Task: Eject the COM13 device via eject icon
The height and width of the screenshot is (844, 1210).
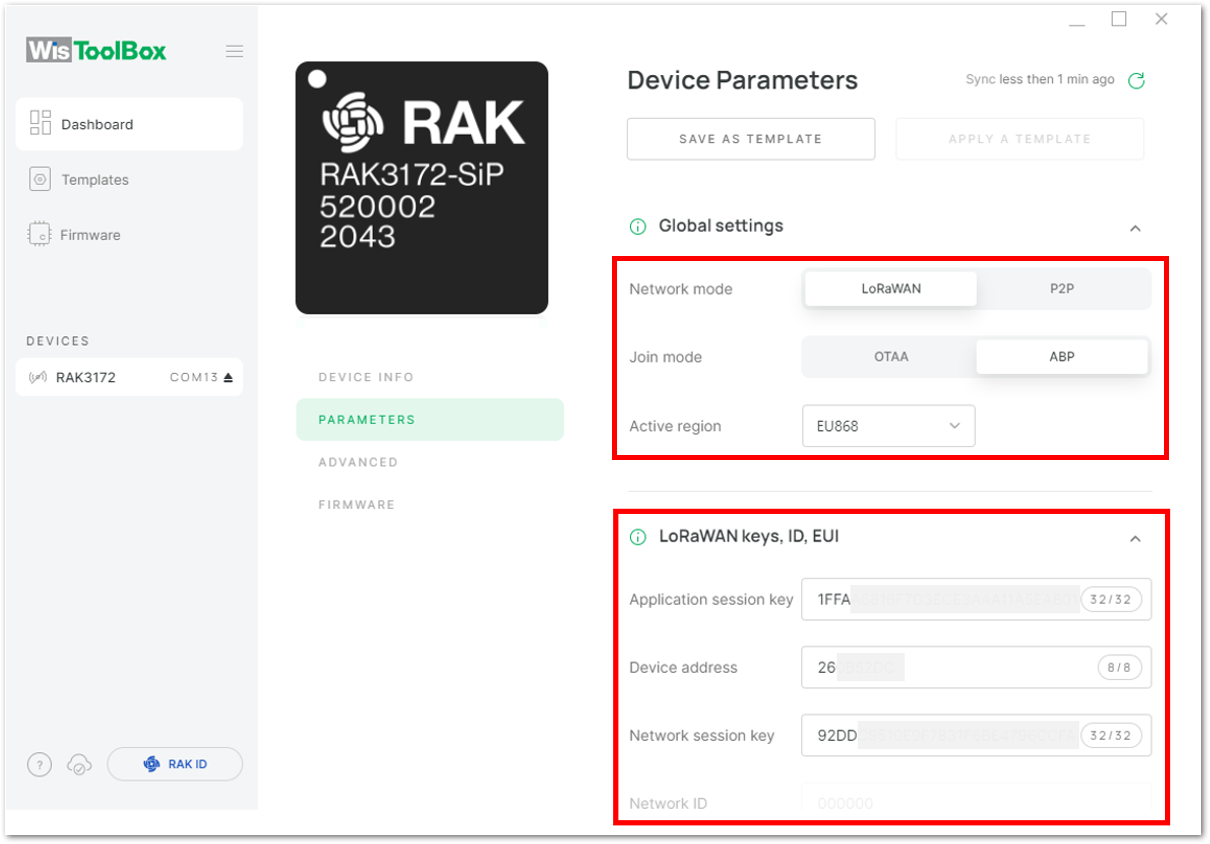Action: (228, 378)
